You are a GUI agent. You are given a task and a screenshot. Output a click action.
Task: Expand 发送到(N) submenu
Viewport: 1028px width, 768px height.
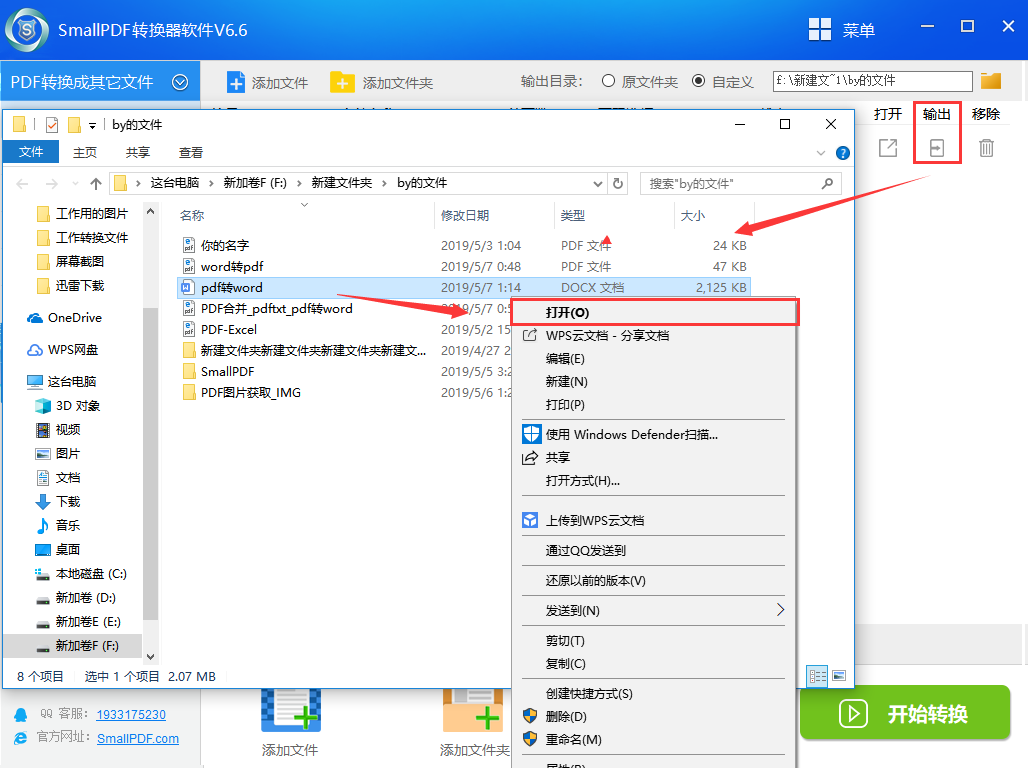(x=780, y=609)
